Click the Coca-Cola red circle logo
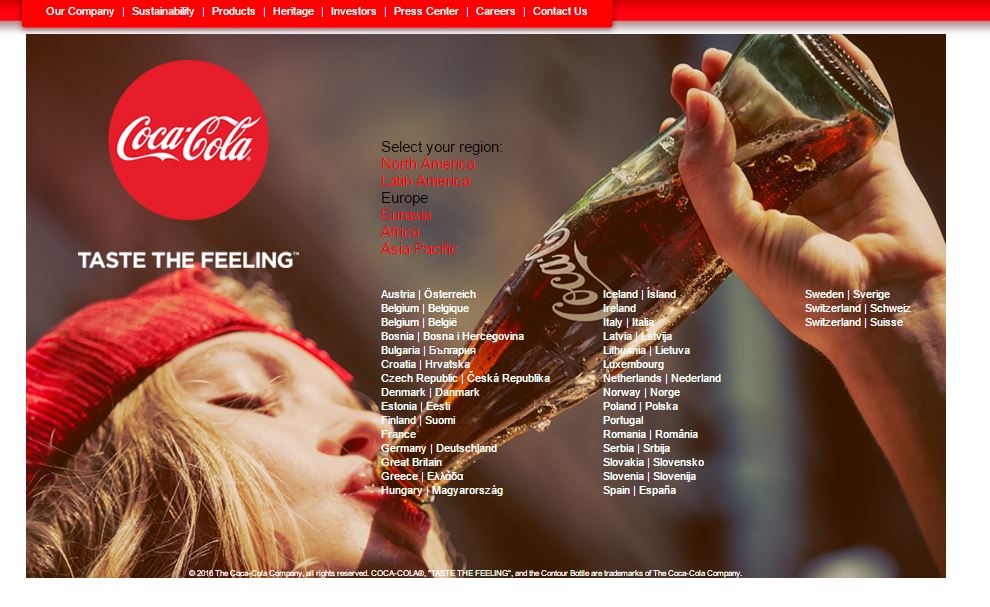 (x=188, y=140)
